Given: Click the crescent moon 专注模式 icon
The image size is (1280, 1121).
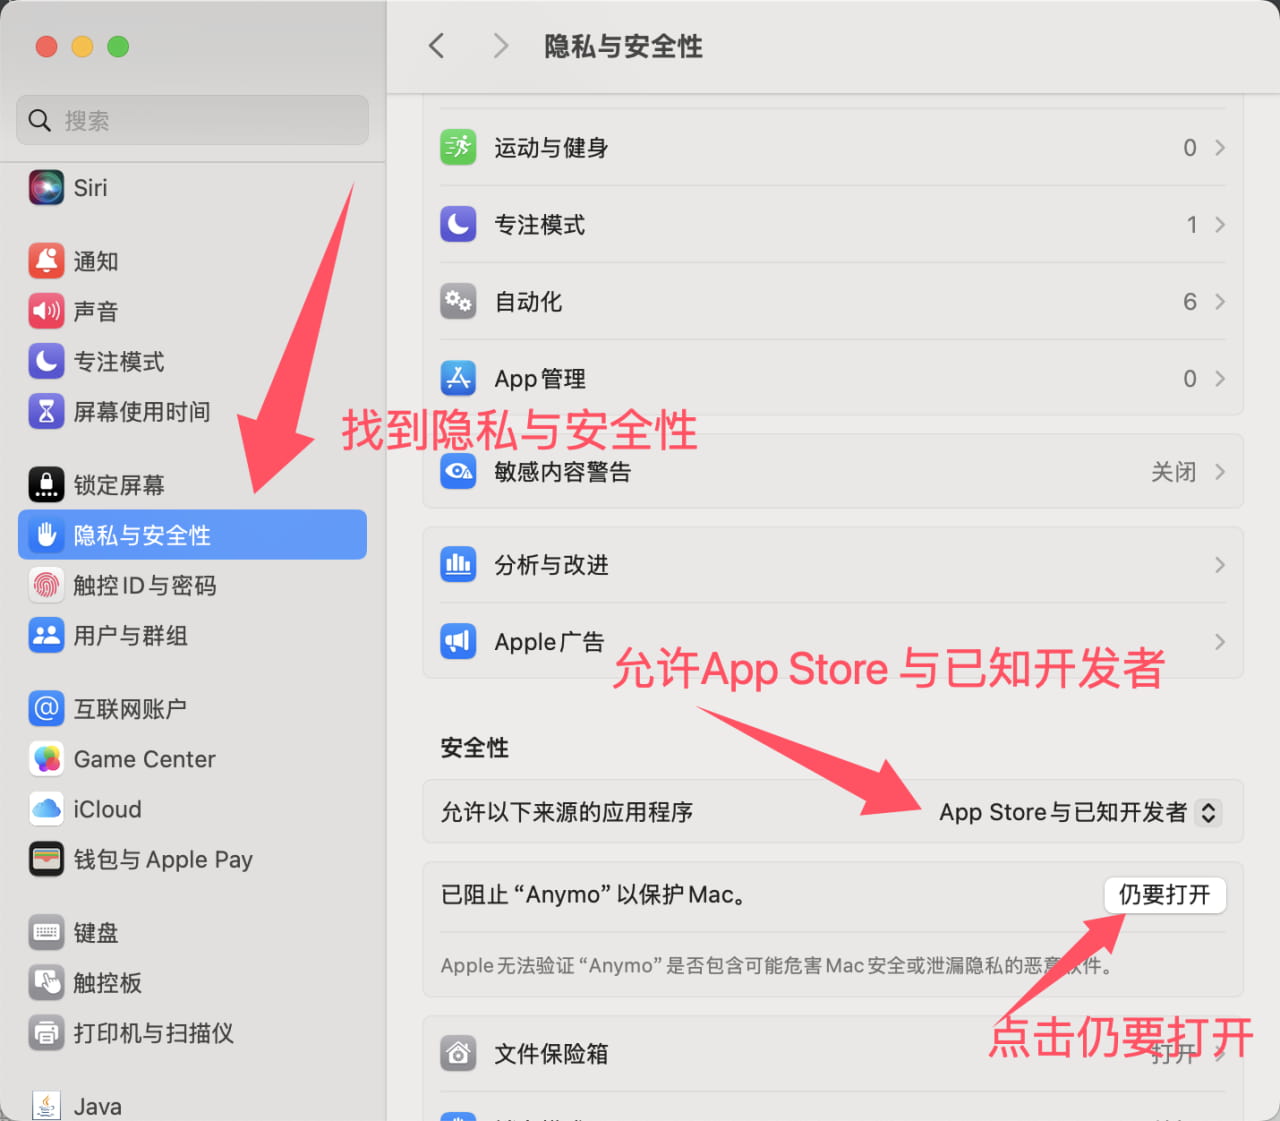Looking at the screenshot, I should click(x=458, y=224).
